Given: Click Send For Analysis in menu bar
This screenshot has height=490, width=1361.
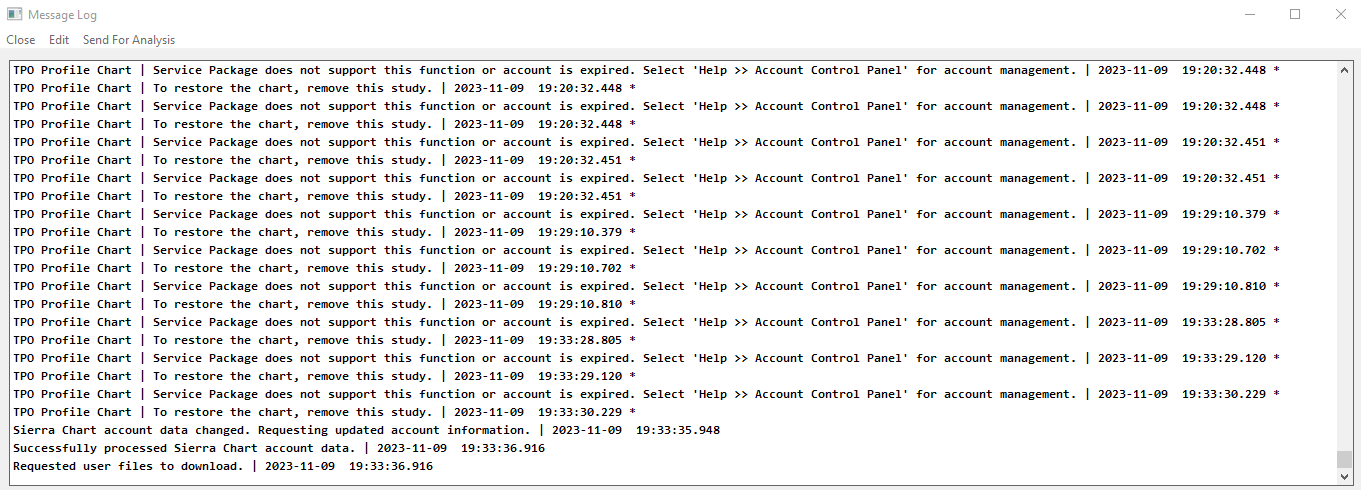Looking at the screenshot, I should click(129, 40).
